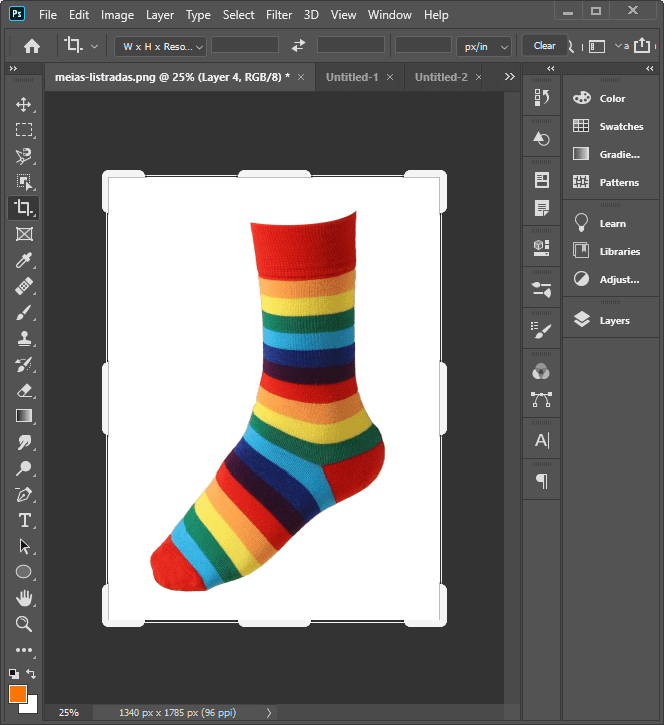Screen dimensions: 664x725
Task: Select the Healing Brush tool
Action: 24,286
